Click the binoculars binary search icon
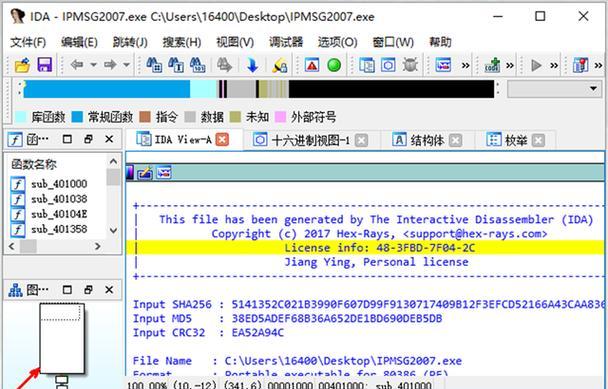The height and width of the screenshot is (389, 608). [197, 65]
